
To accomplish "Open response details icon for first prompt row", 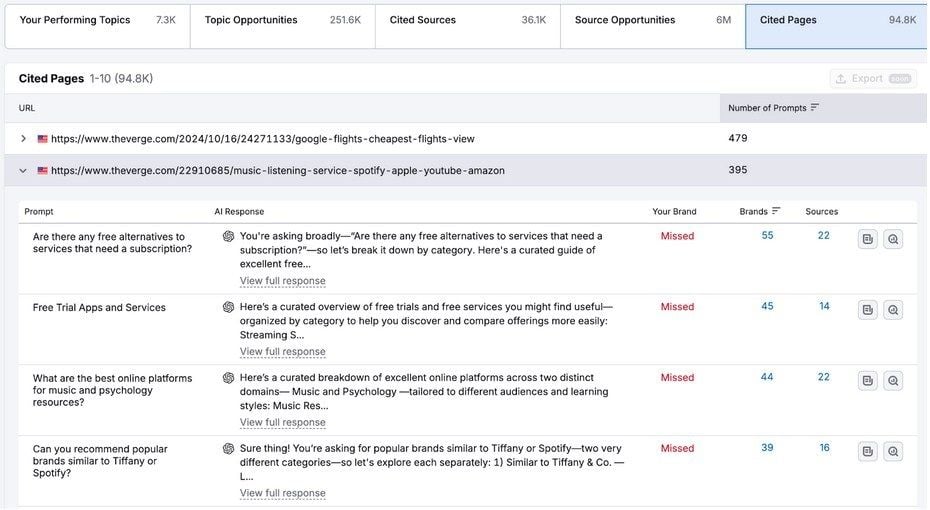I will pyautogui.click(x=867, y=239).
